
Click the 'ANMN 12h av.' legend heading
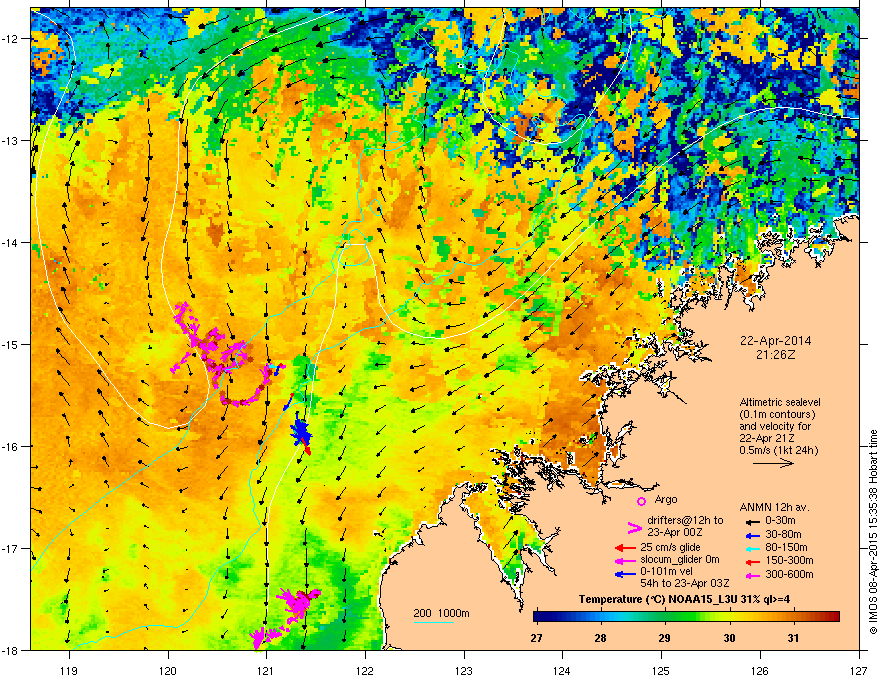774,508
